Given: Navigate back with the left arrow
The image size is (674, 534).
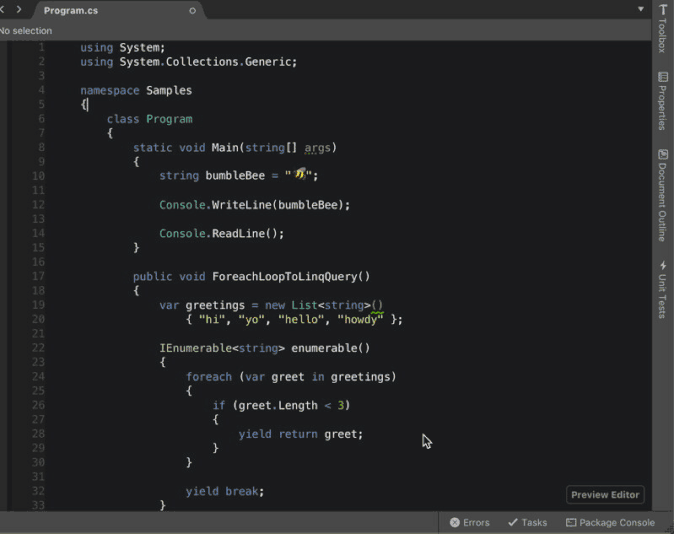Looking at the screenshot, I should 3,10.
